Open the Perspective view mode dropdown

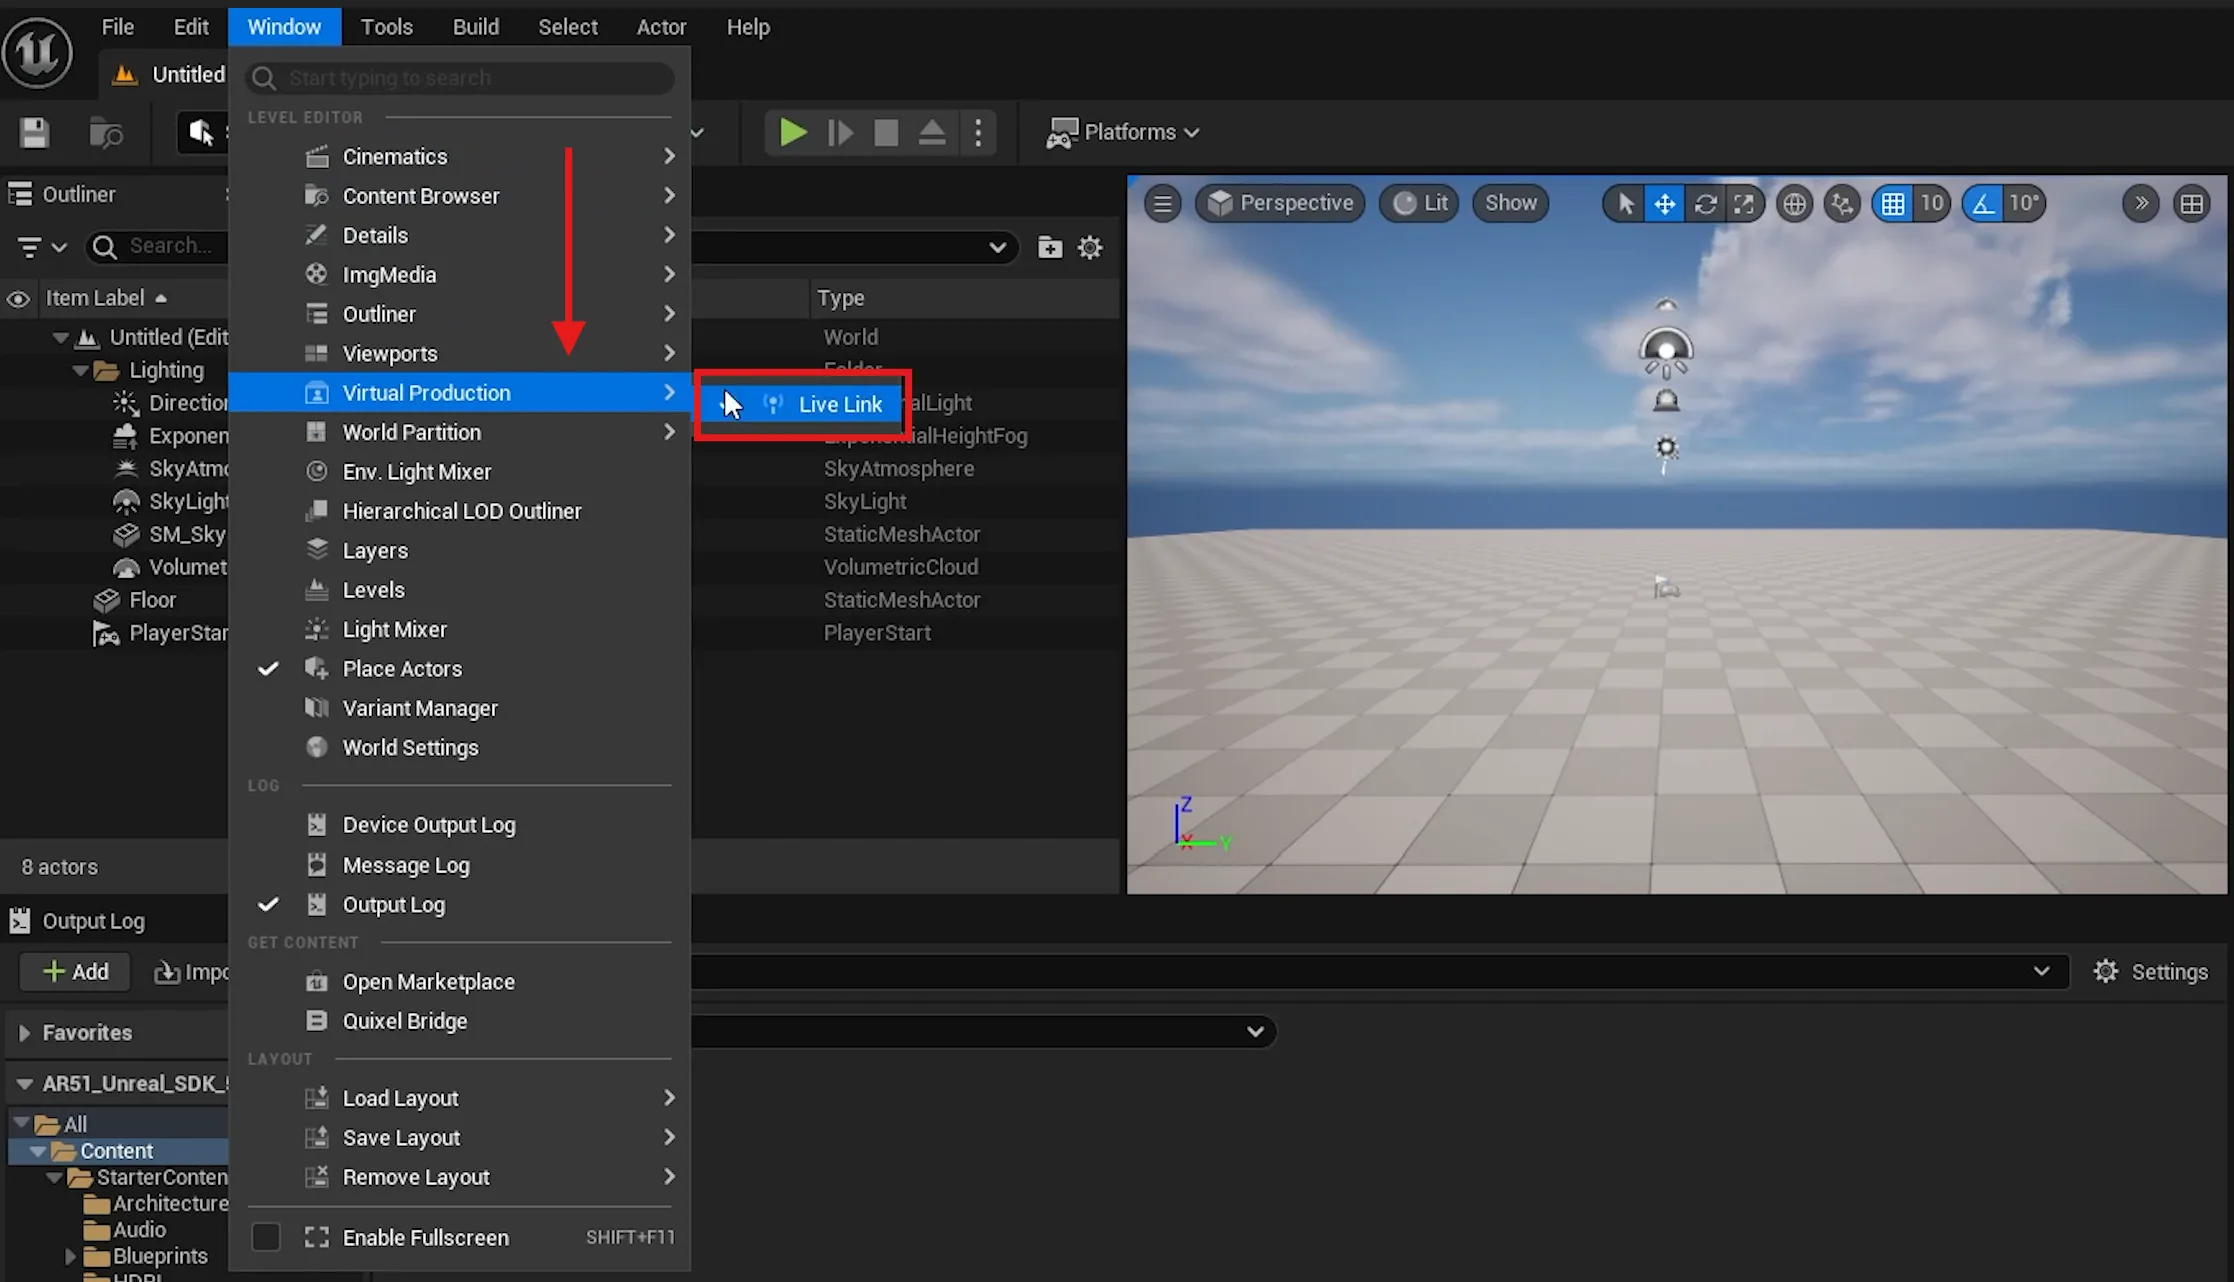click(x=1280, y=203)
